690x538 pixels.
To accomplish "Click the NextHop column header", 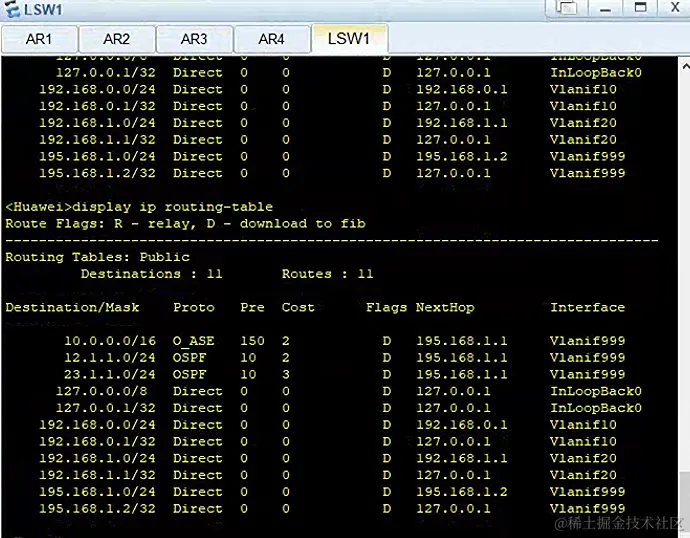I will 445,307.
